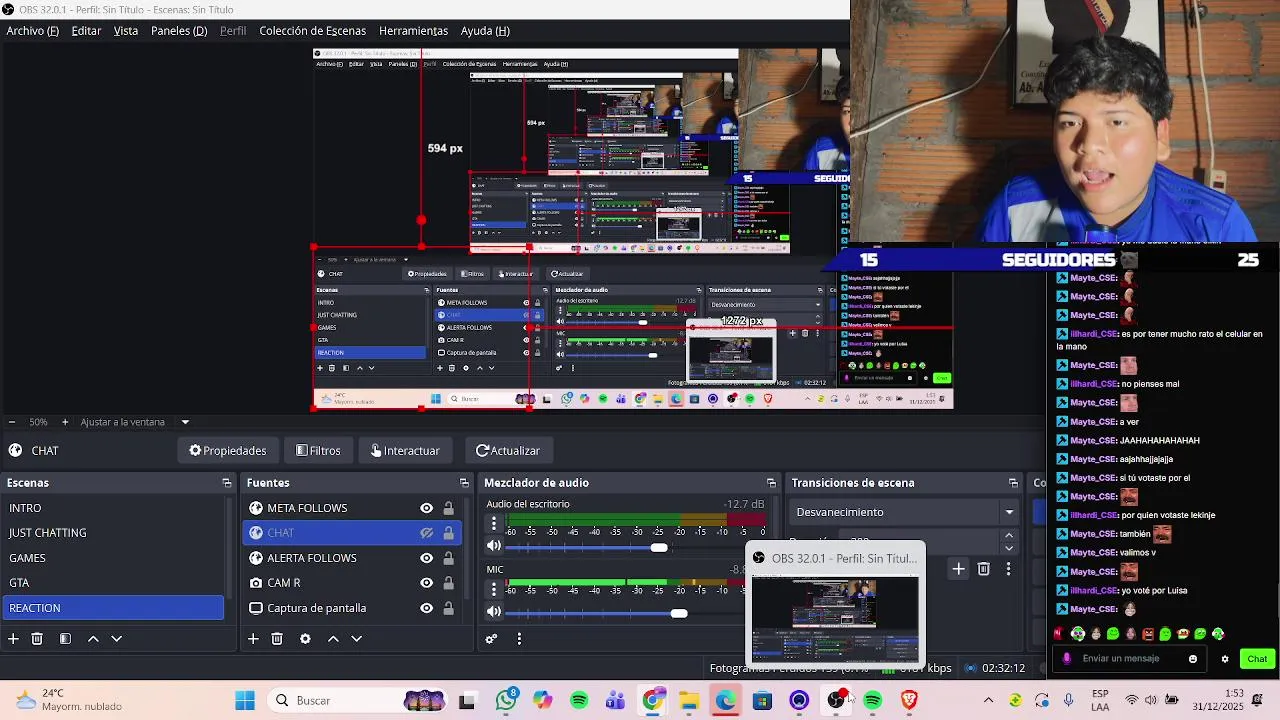Open the Editar menu
The height and width of the screenshot is (720, 1280).
pos(86,31)
